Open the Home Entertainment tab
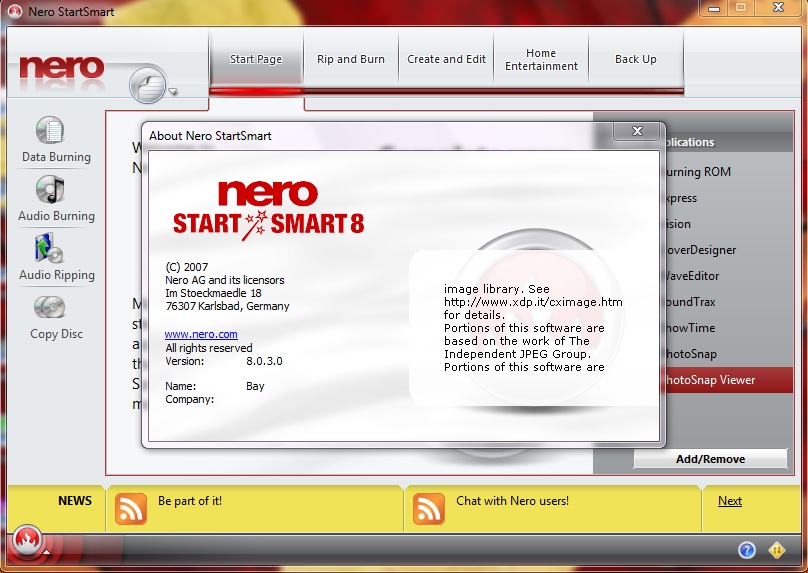 point(541,59)
